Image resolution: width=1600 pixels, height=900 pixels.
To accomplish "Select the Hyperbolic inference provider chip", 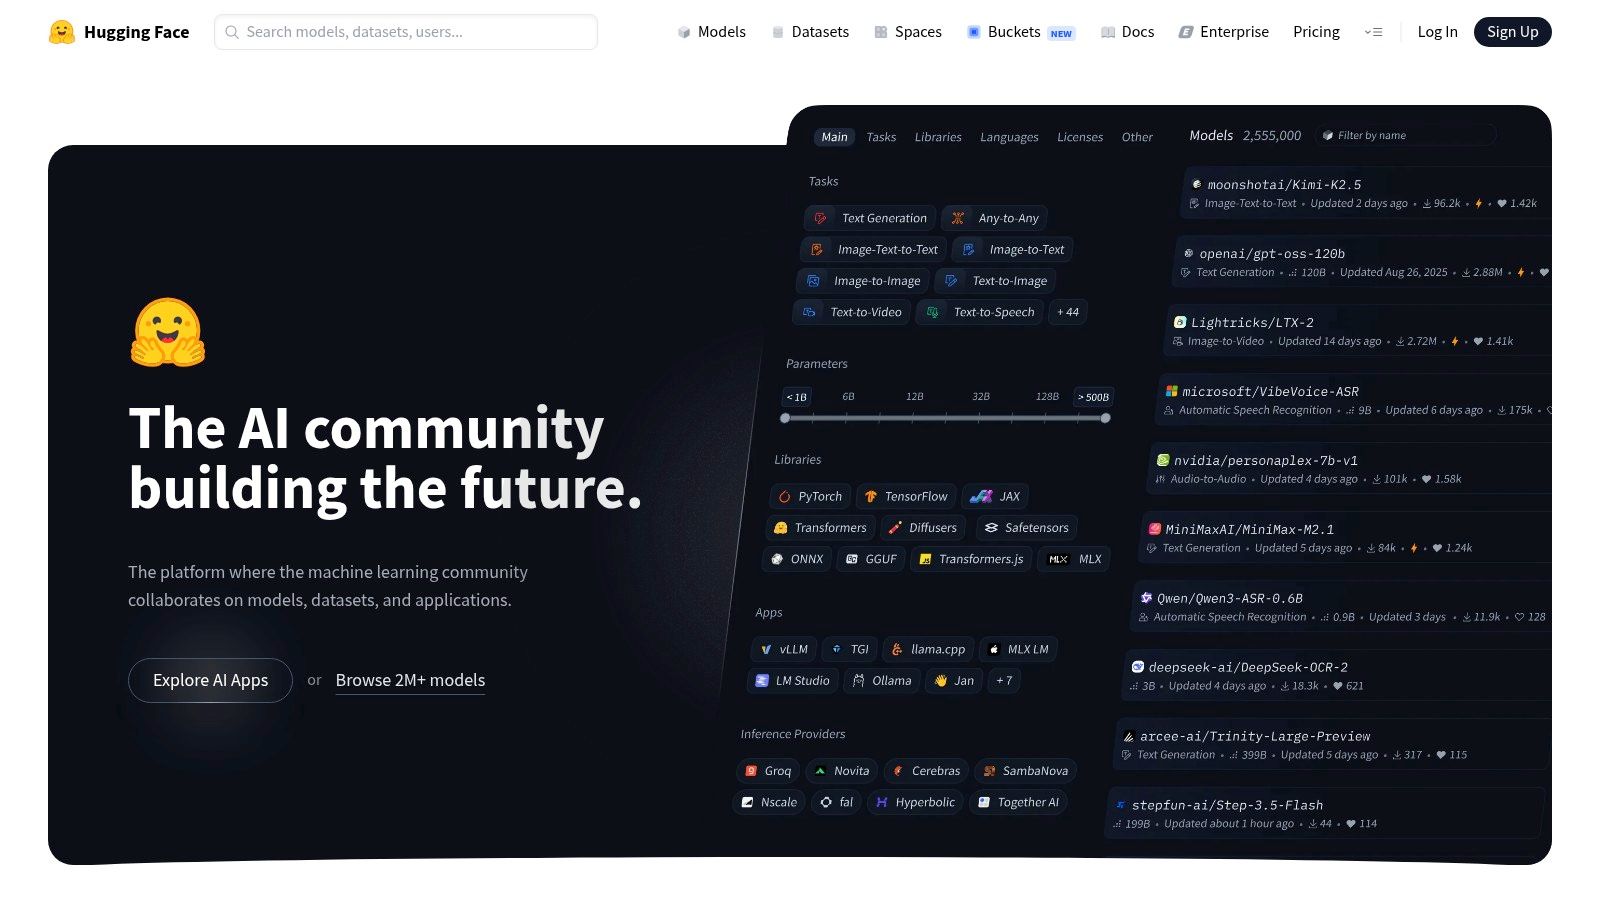I will pyautogui.click(x=915, y=802).
